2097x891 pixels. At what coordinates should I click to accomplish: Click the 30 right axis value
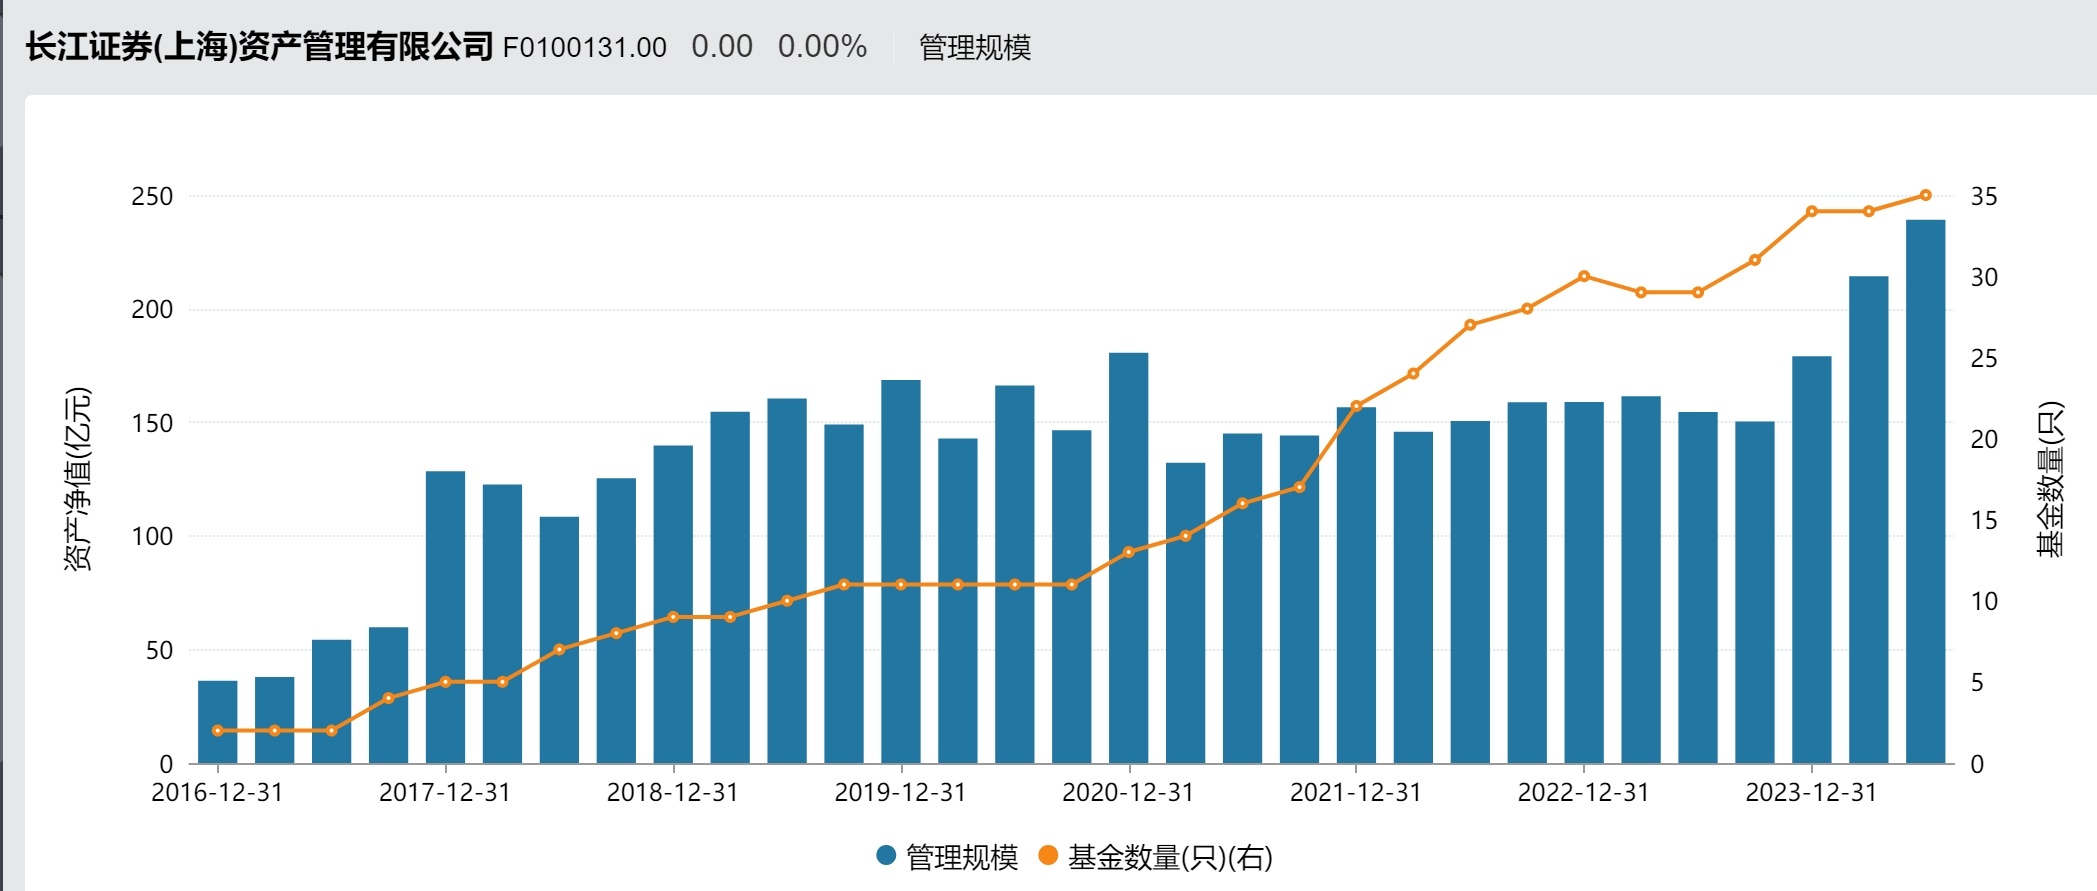[1984, 277]
